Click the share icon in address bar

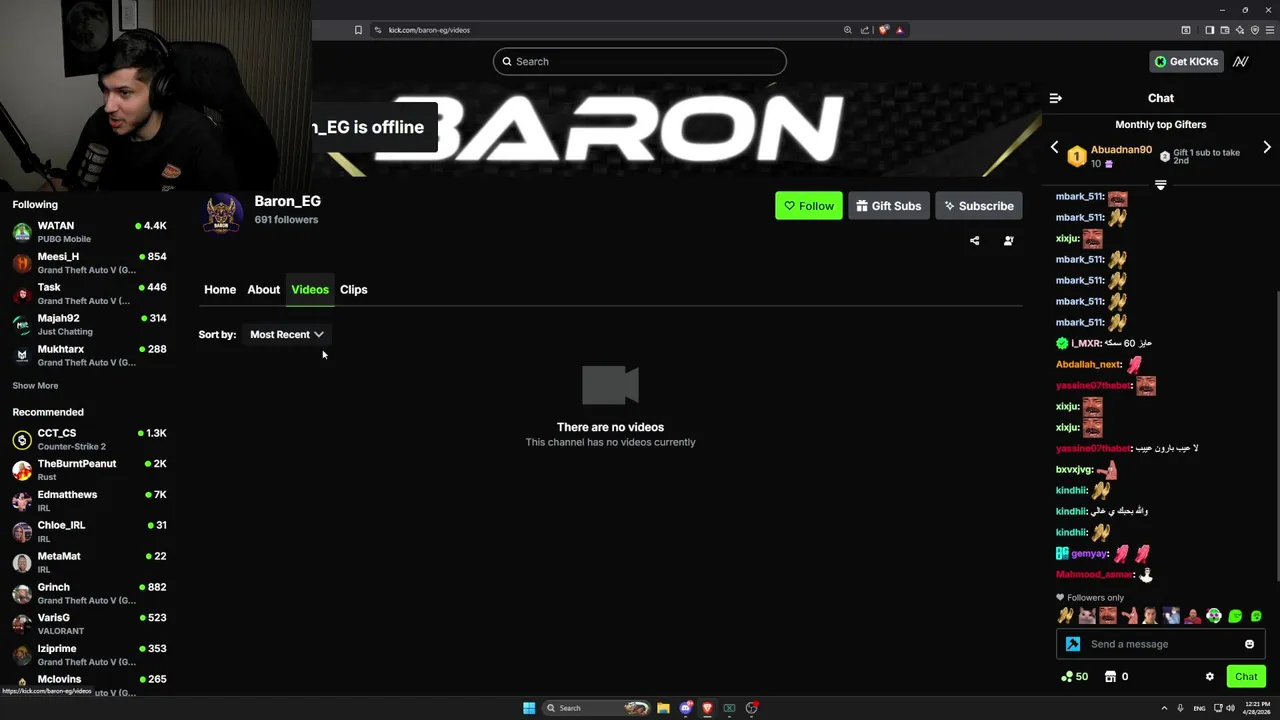[x=865, y=30]
